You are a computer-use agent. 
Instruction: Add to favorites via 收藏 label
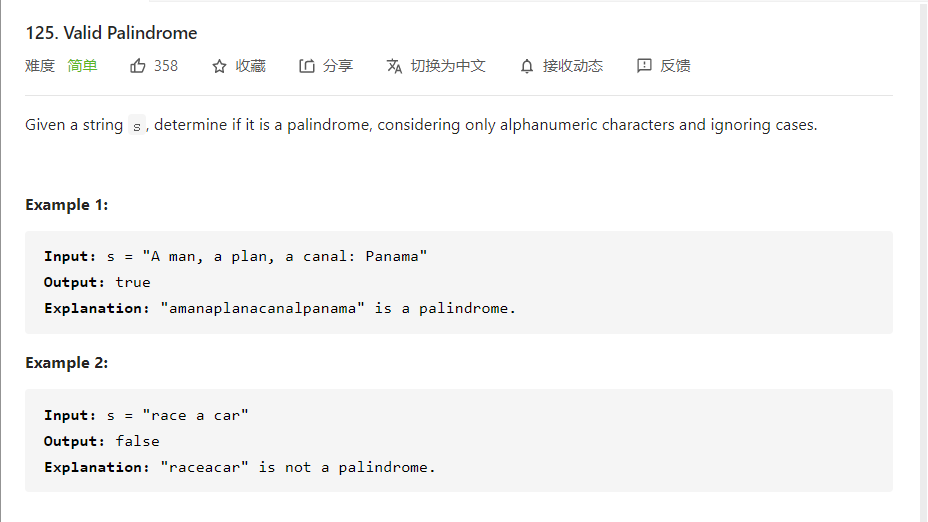250,66
